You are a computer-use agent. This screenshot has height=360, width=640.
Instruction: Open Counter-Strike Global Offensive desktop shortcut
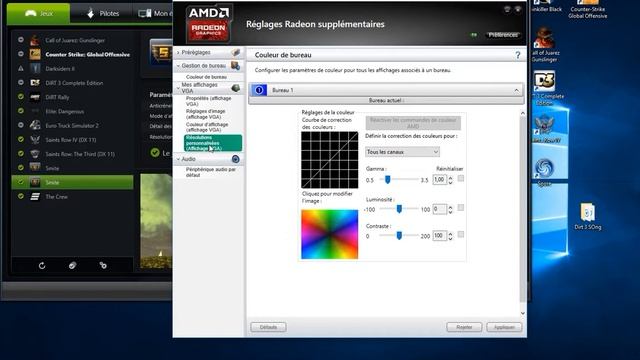coord(587,9)
